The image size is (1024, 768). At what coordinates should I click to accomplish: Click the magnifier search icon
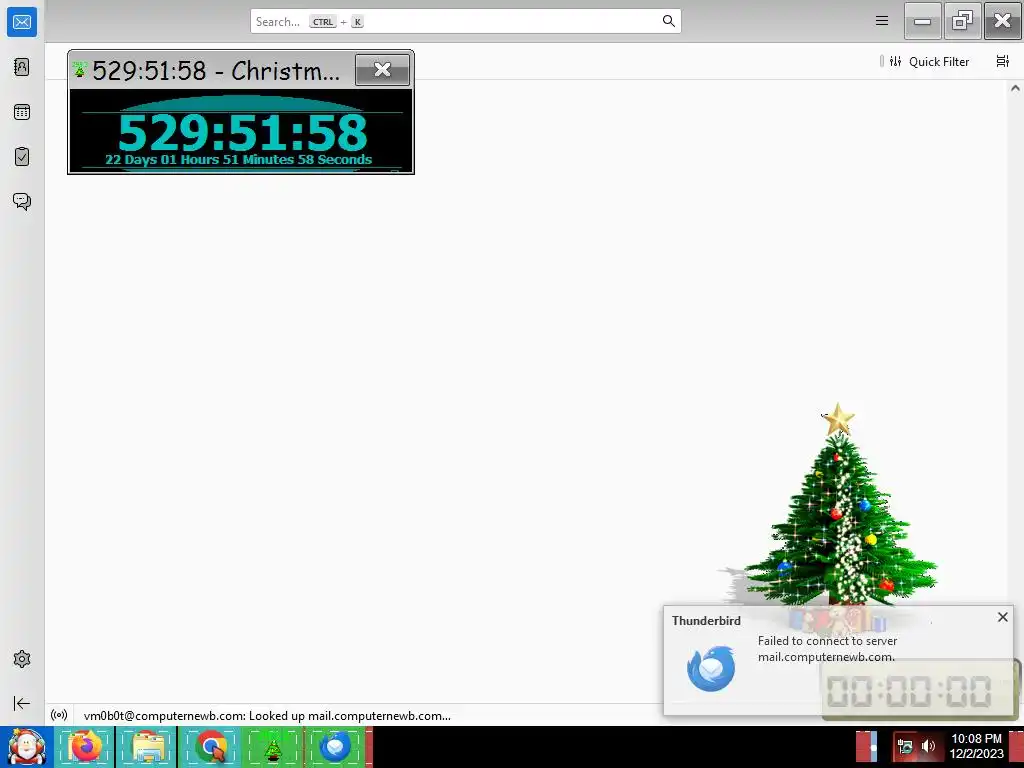click(669, 22)
